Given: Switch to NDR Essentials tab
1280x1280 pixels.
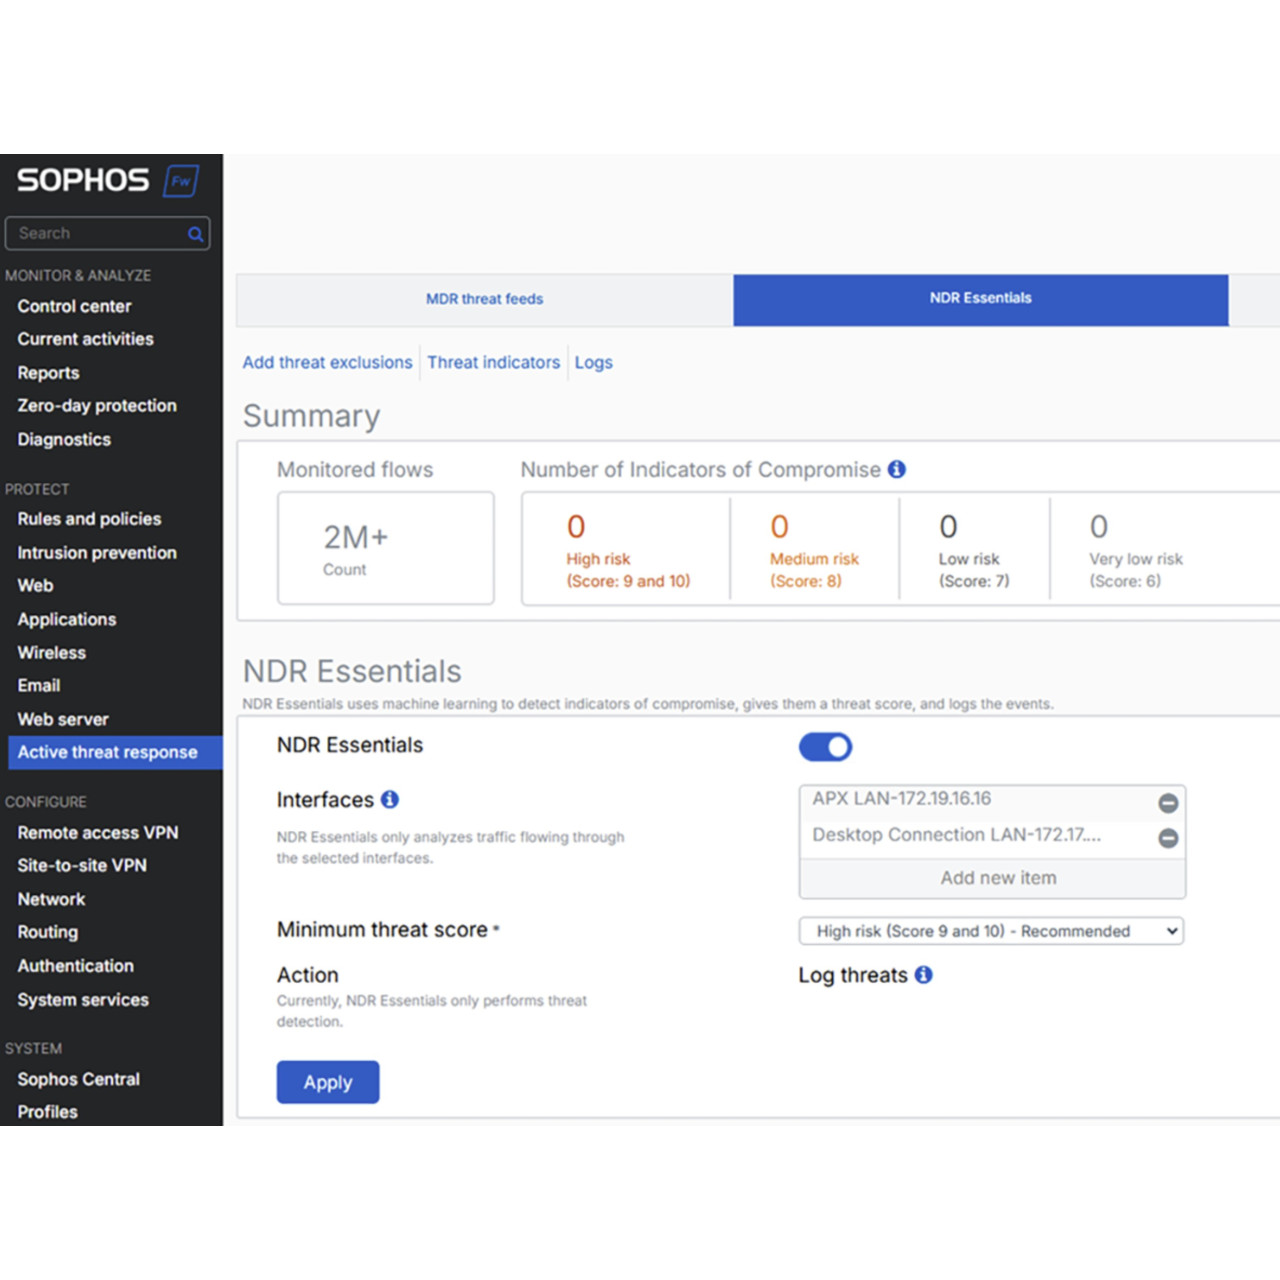Looking at the screenshot, I should pyautogui.click(x=981, y=299).
